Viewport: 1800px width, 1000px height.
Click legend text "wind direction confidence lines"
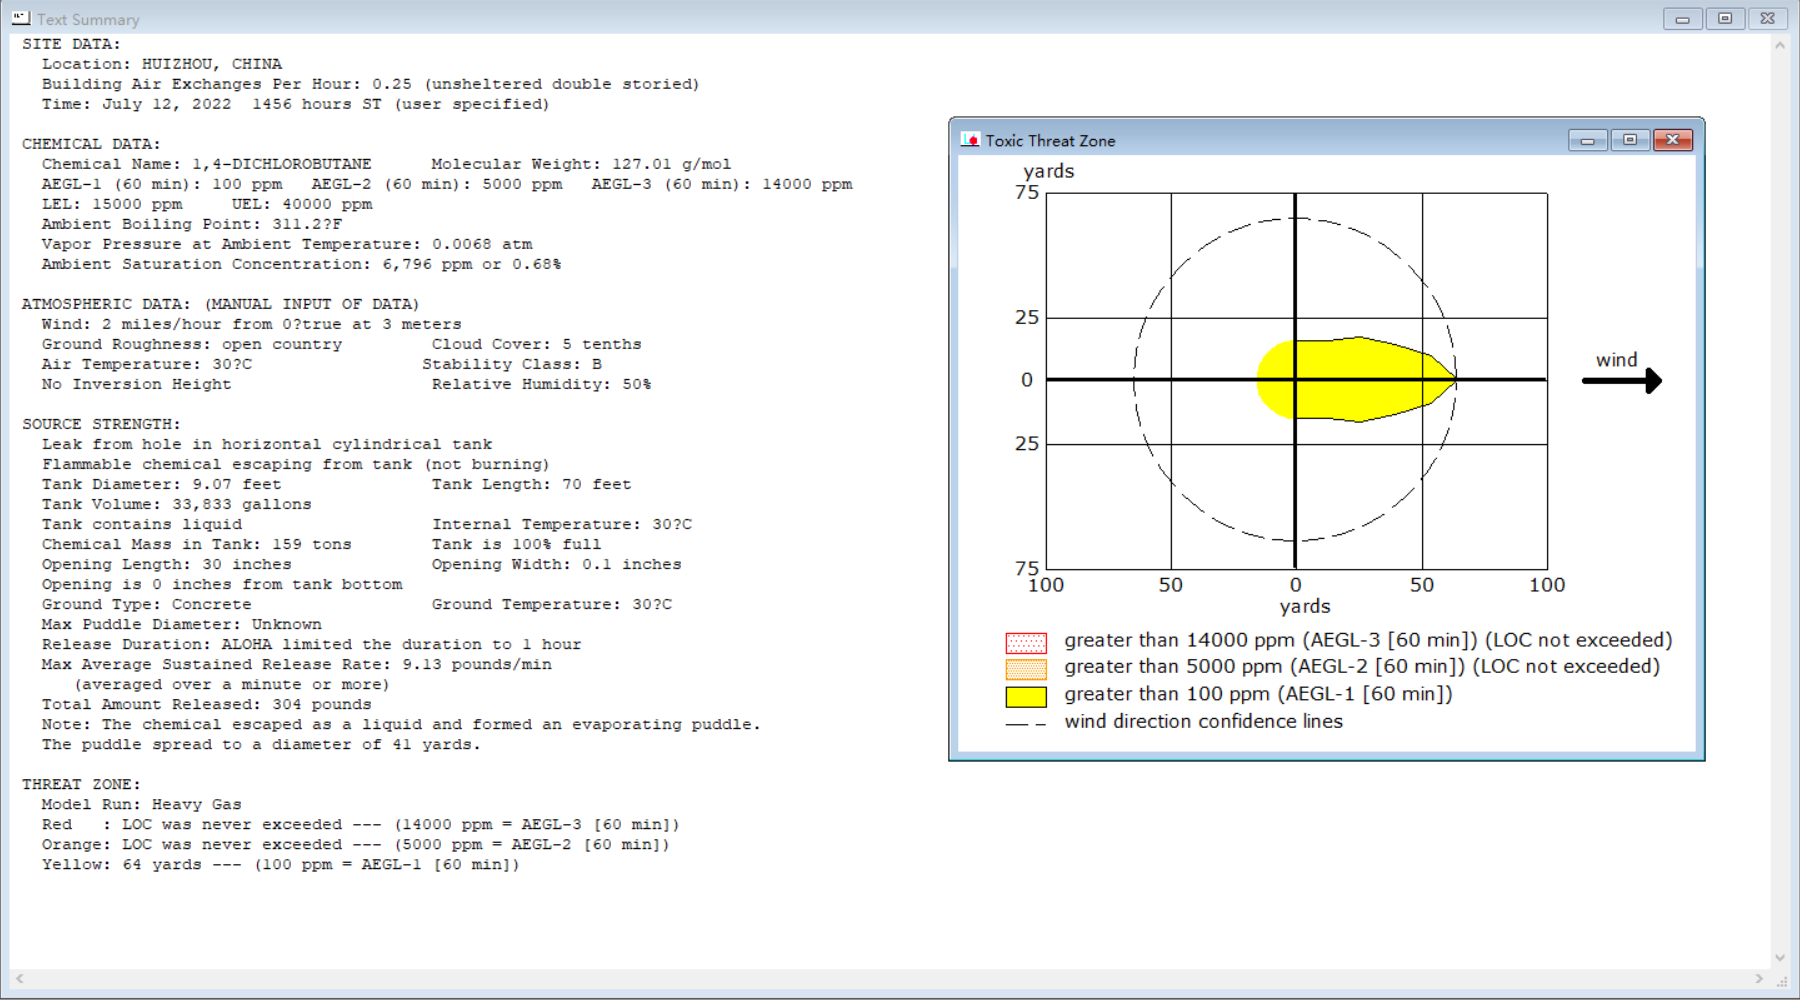1204,721
